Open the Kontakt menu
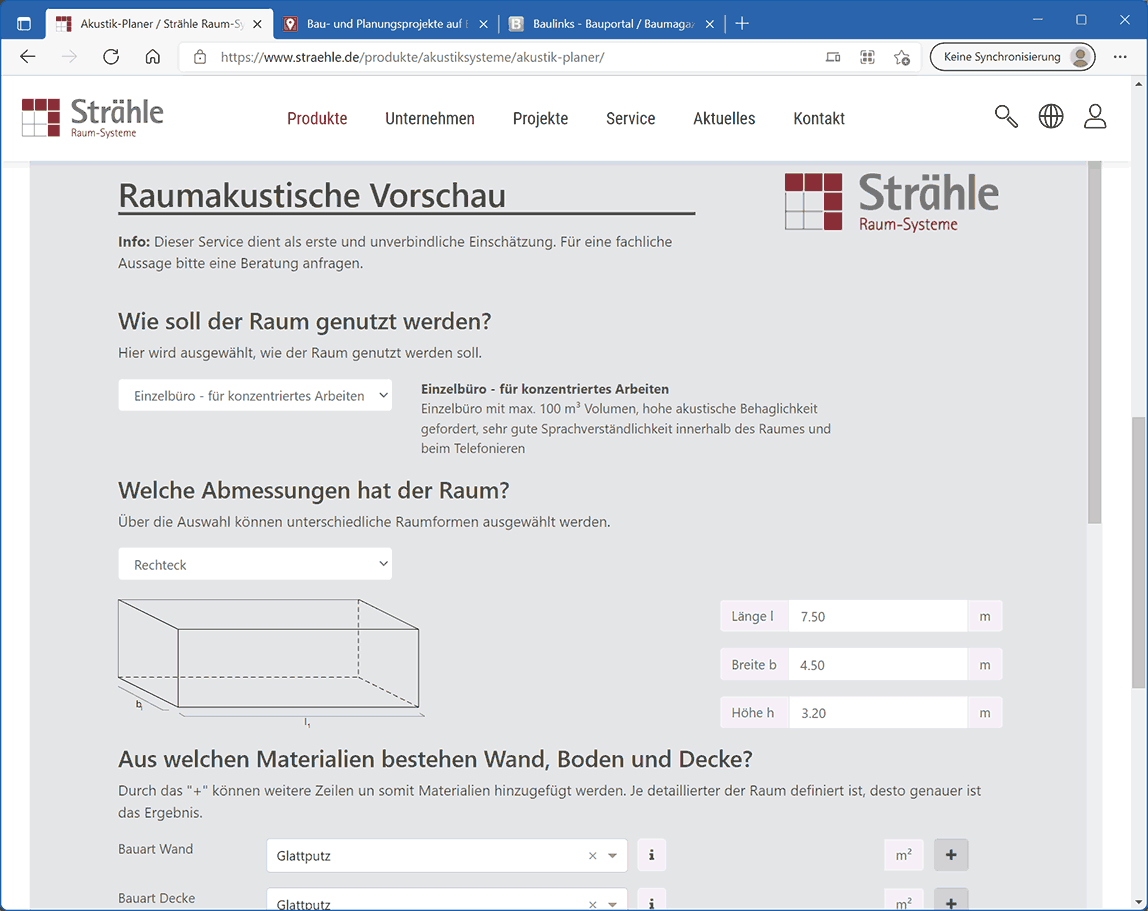 [819, 119]
